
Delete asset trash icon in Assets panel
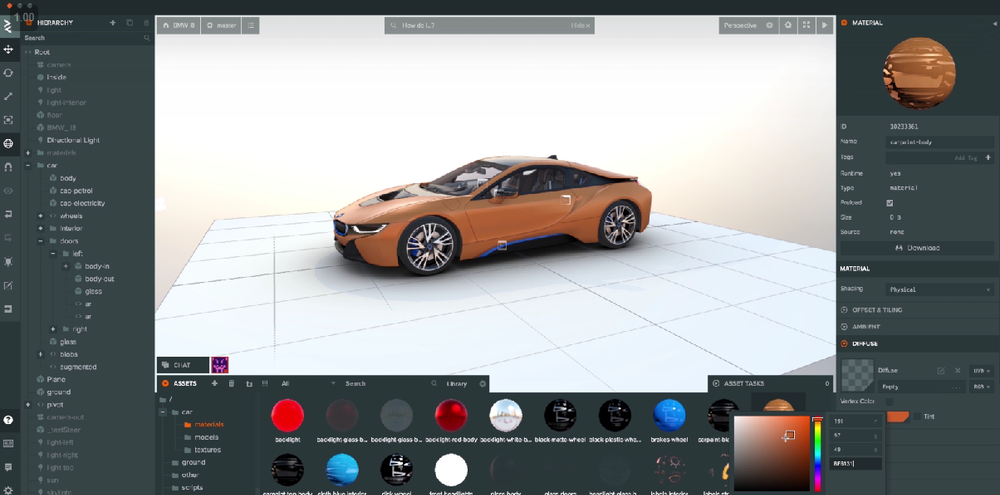(x=232, y=383)
